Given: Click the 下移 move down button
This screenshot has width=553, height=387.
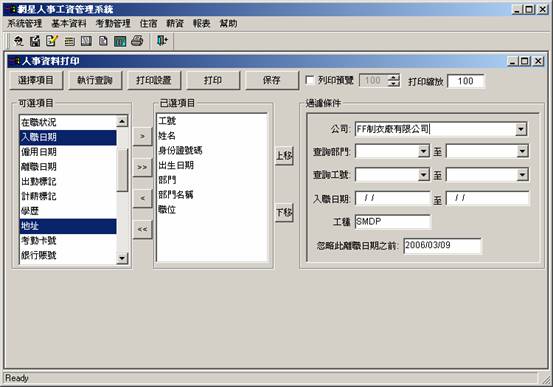Looking at the screenshot, I should (x=284, y=213).
